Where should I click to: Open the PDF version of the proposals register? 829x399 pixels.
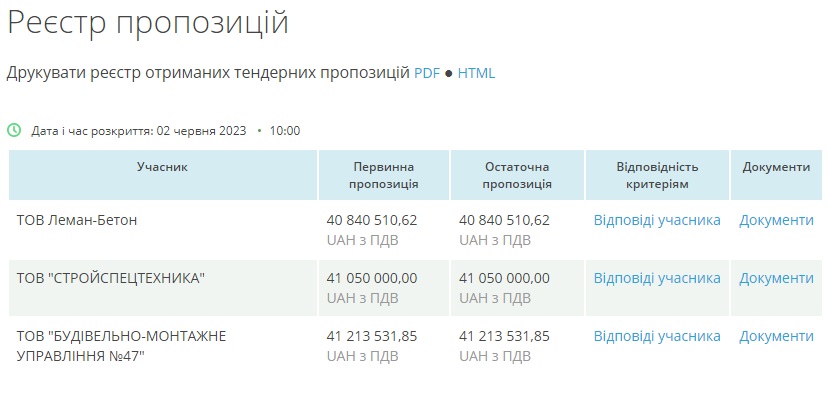[427, 73]
